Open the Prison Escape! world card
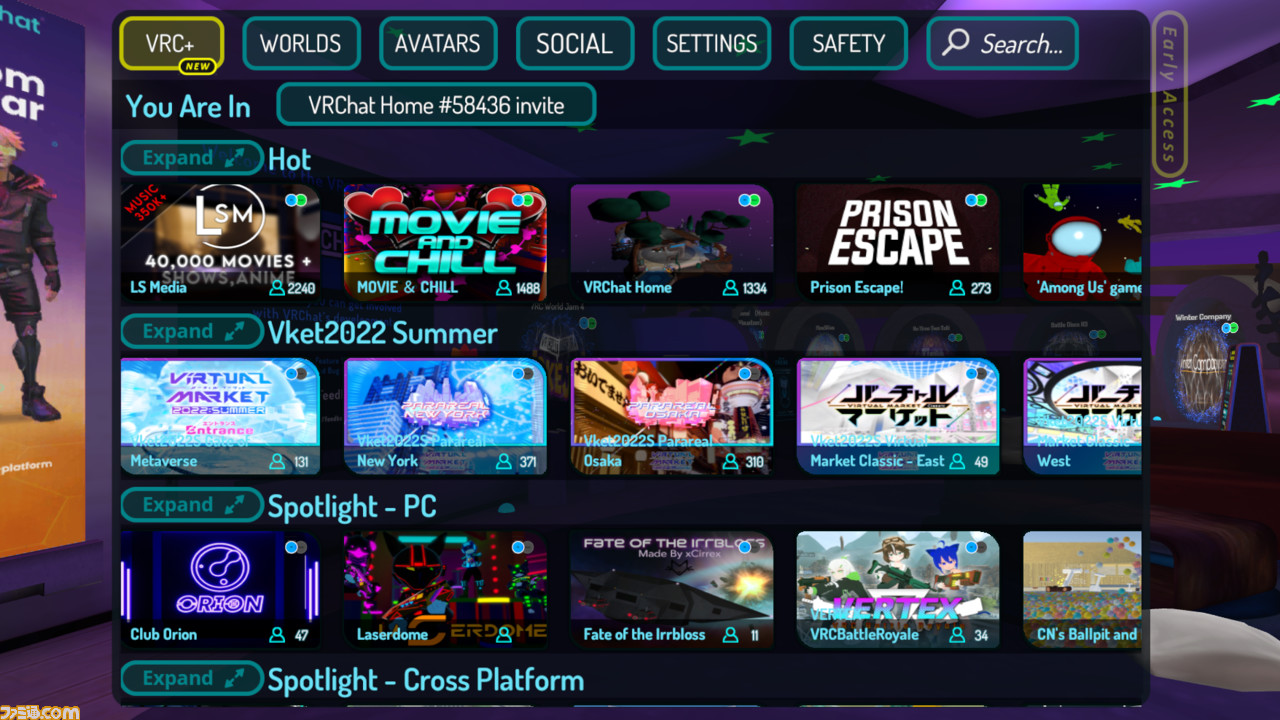 897,243
